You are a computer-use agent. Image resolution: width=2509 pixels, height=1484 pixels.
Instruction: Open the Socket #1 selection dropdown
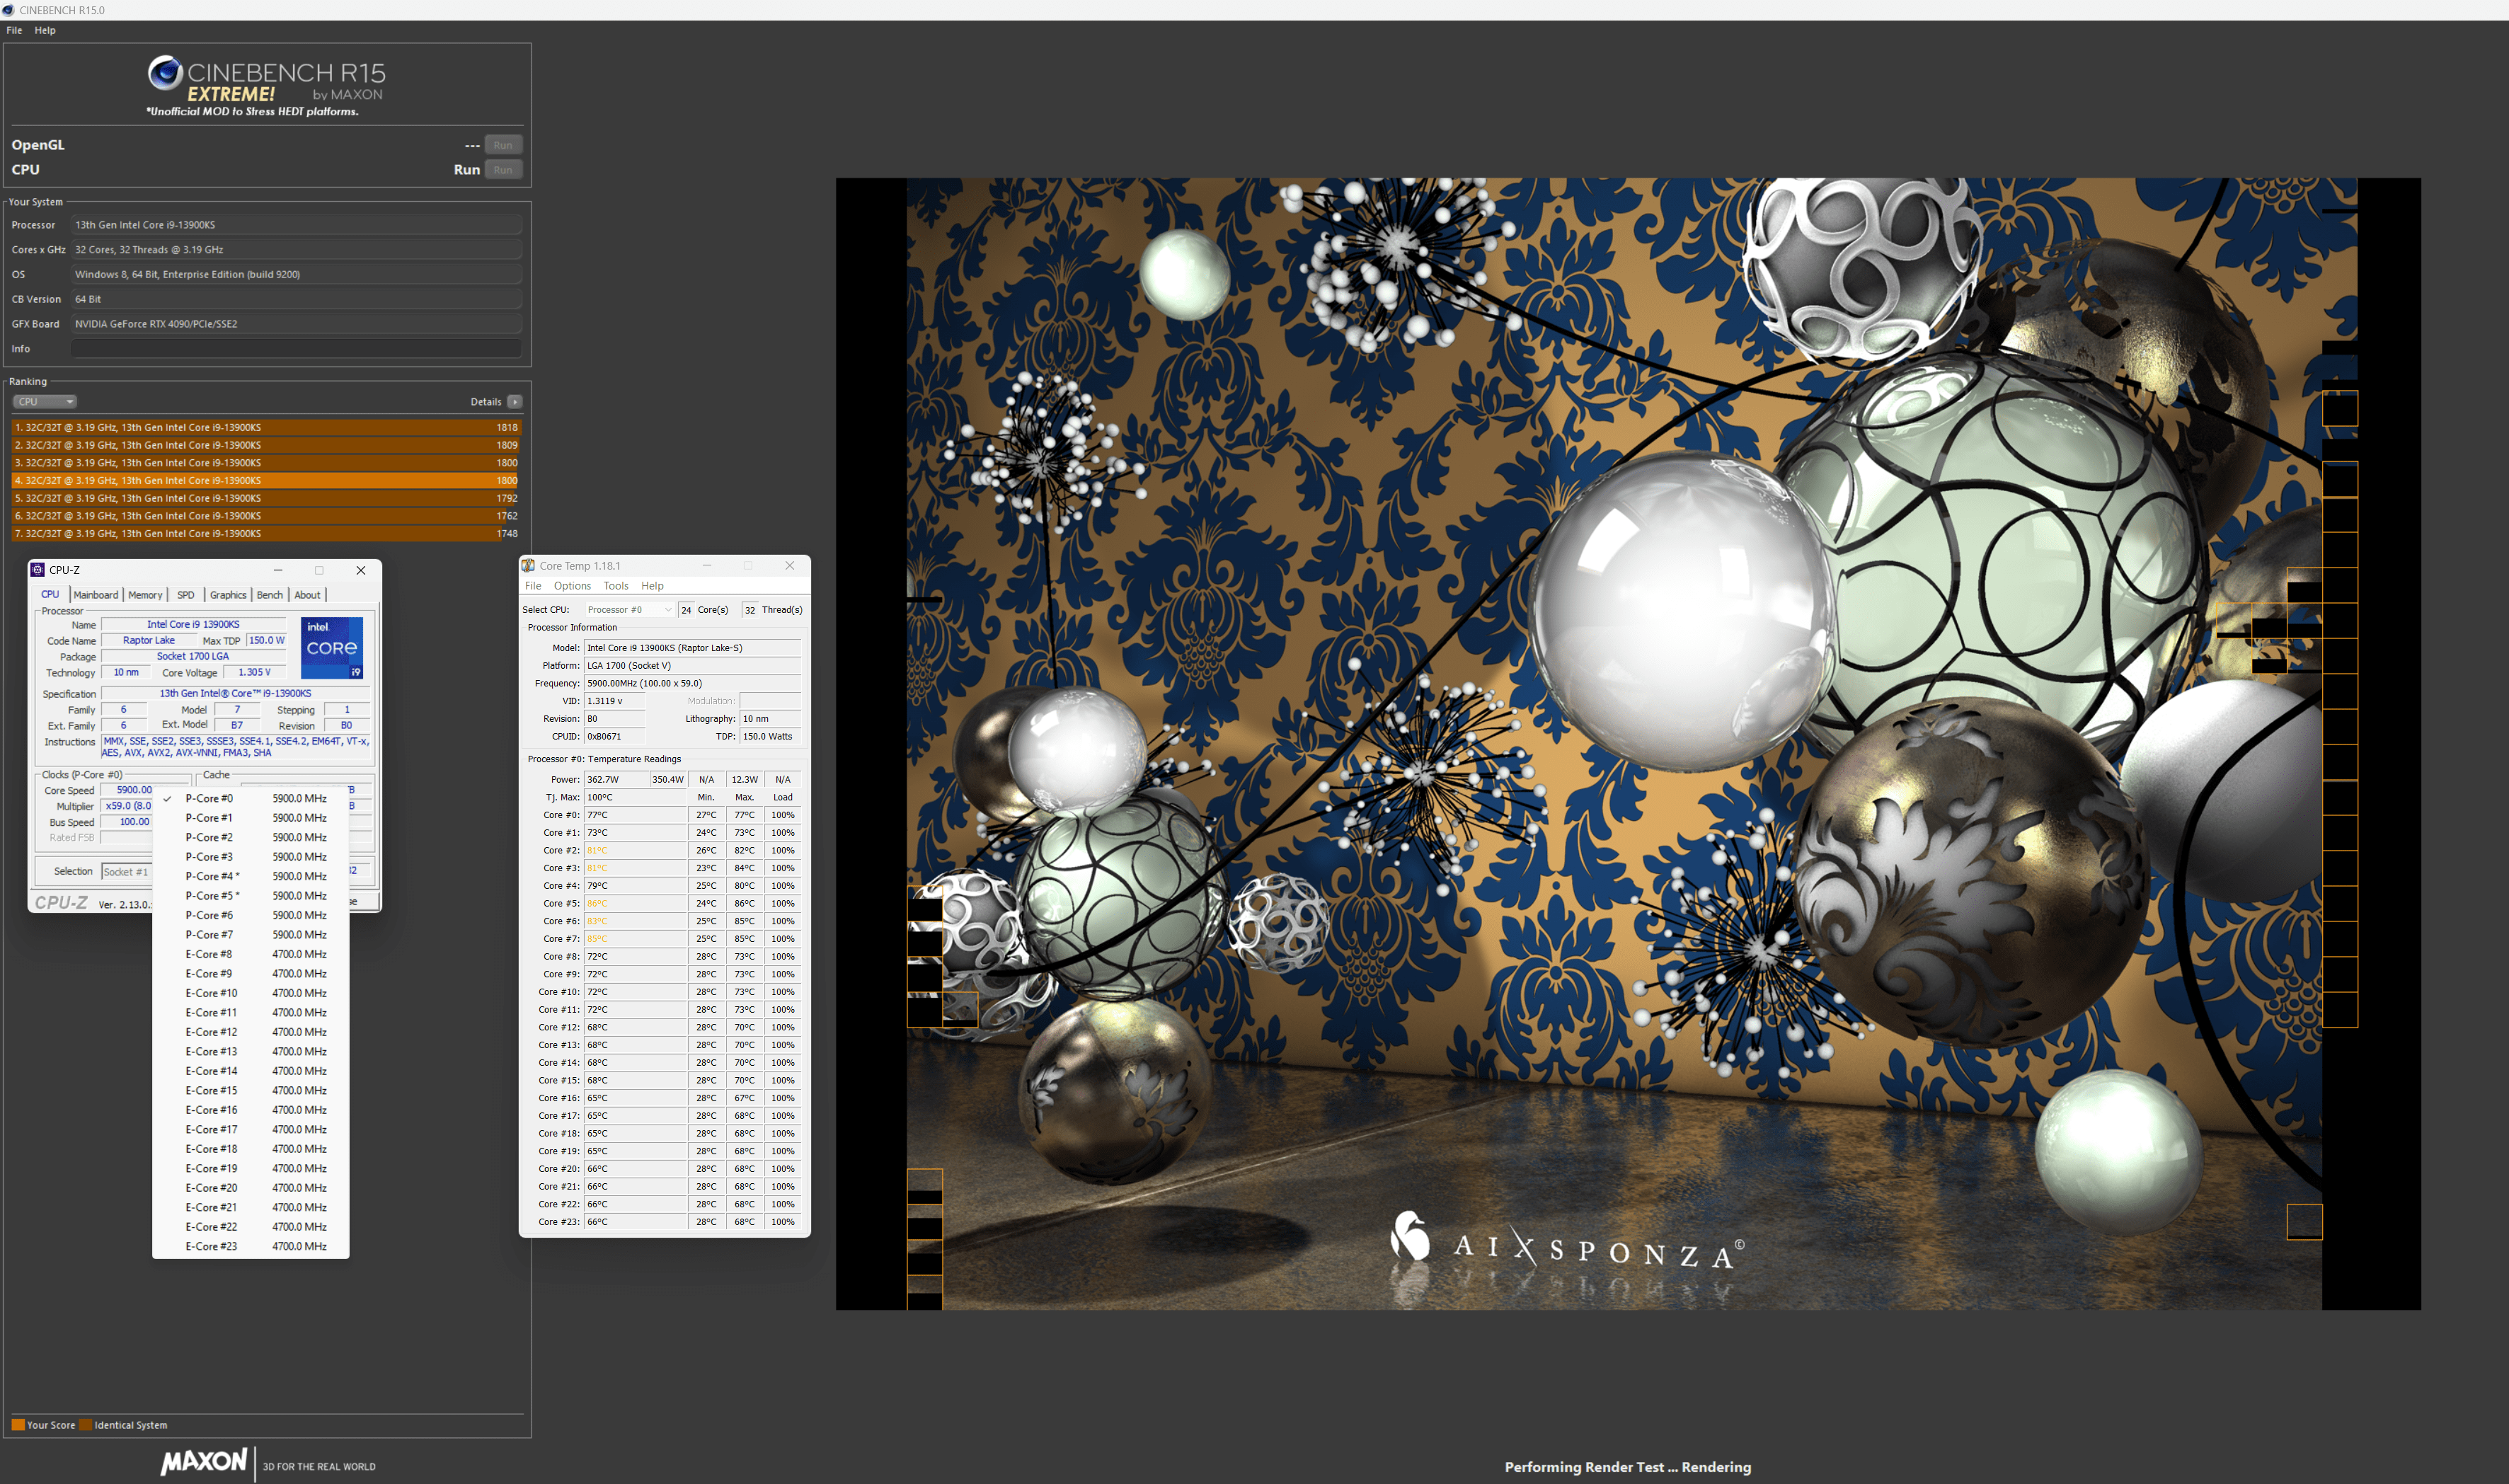point(126,872)
